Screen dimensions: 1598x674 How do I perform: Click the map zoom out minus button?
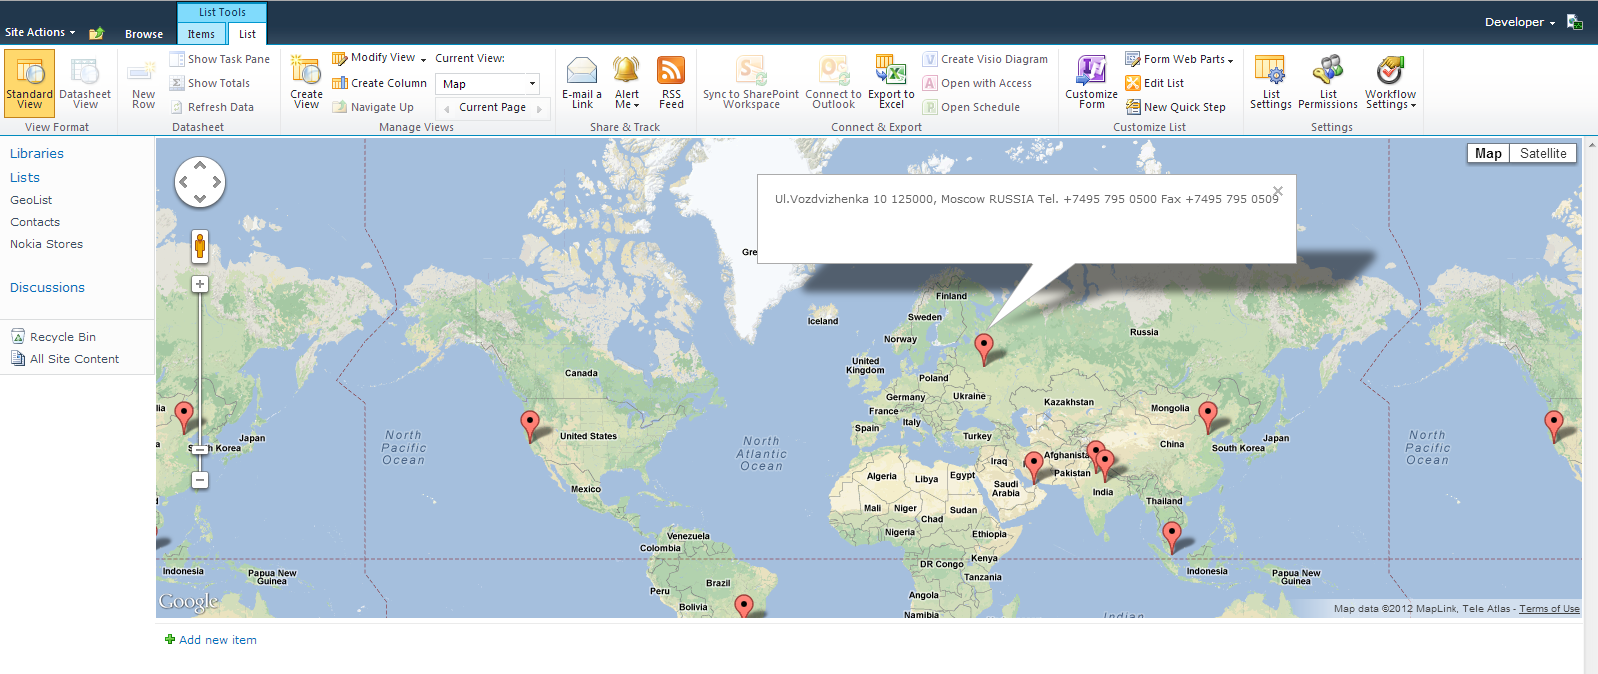click(200, 480)
